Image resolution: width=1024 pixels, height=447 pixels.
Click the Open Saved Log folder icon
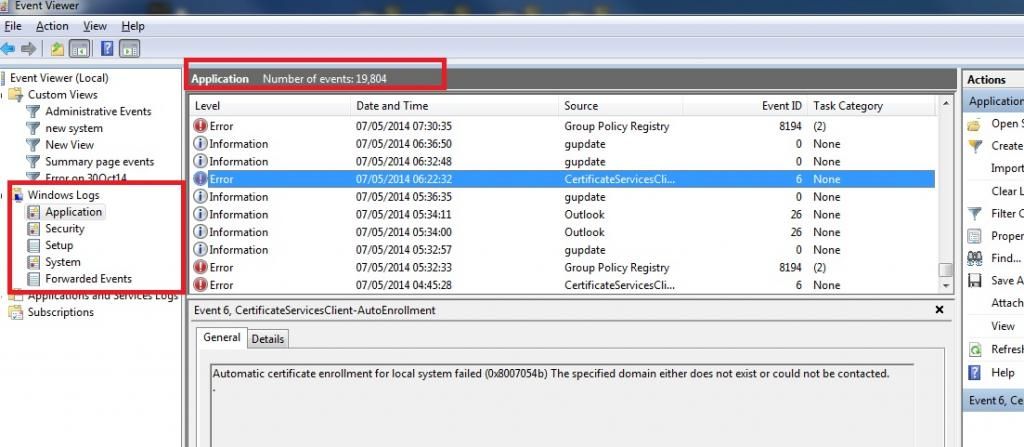[x=974, y=124]
